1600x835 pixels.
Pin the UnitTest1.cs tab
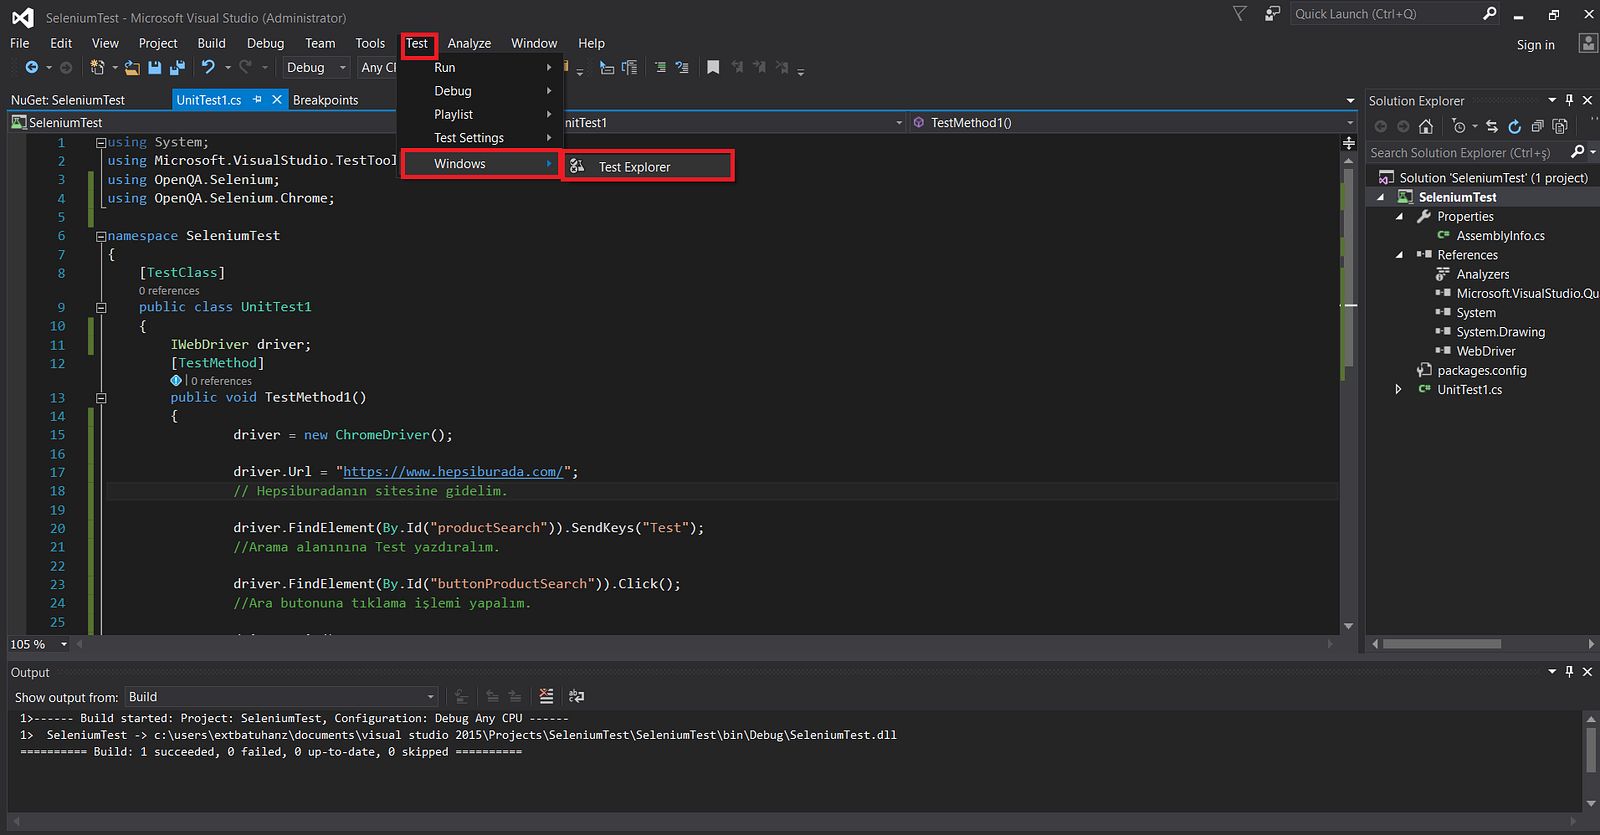point(257,99)
